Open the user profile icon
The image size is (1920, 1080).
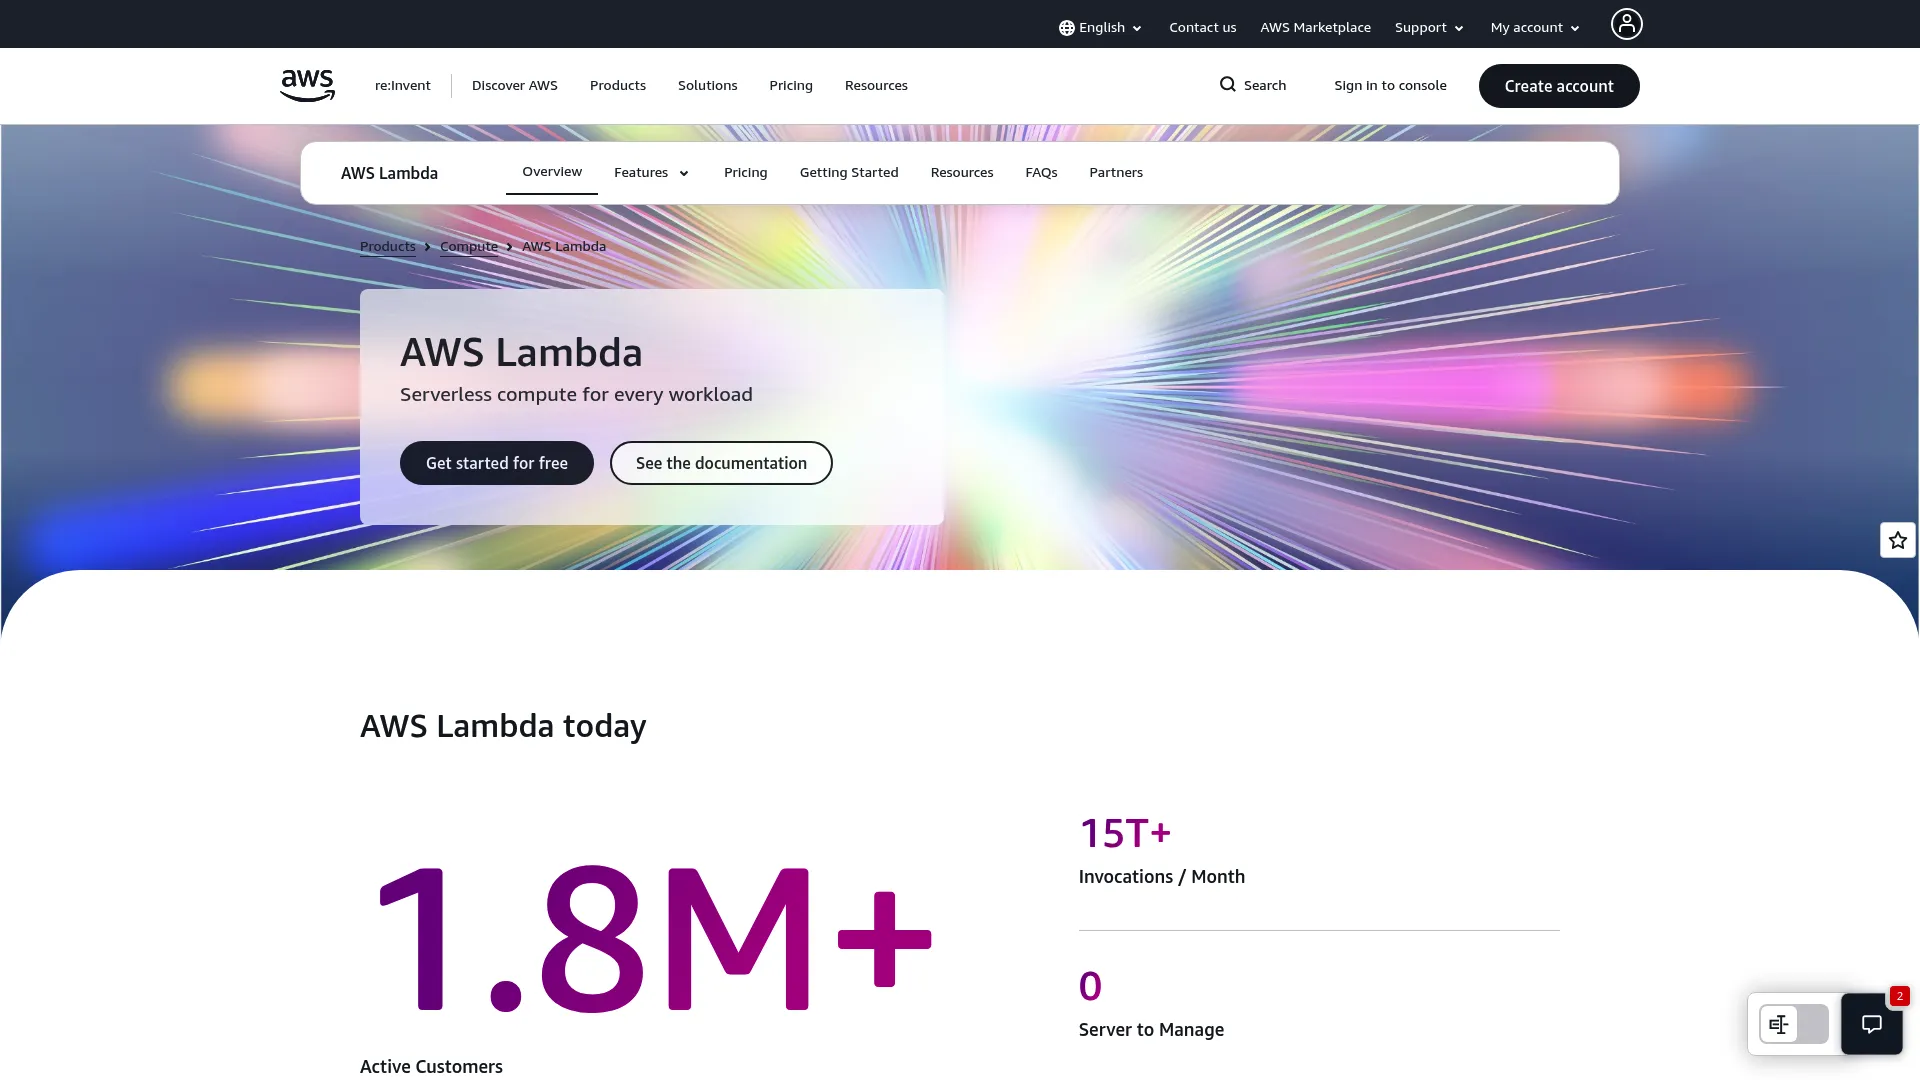click(1626, 24)
